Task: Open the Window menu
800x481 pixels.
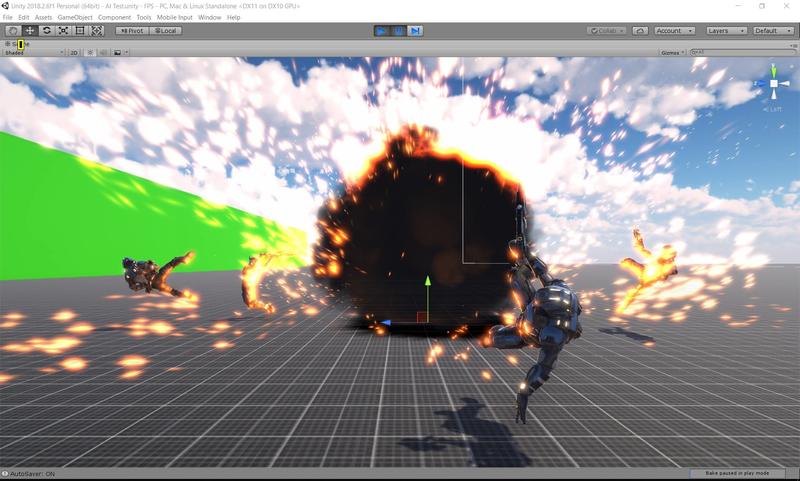Action: [x=210, y=17]
